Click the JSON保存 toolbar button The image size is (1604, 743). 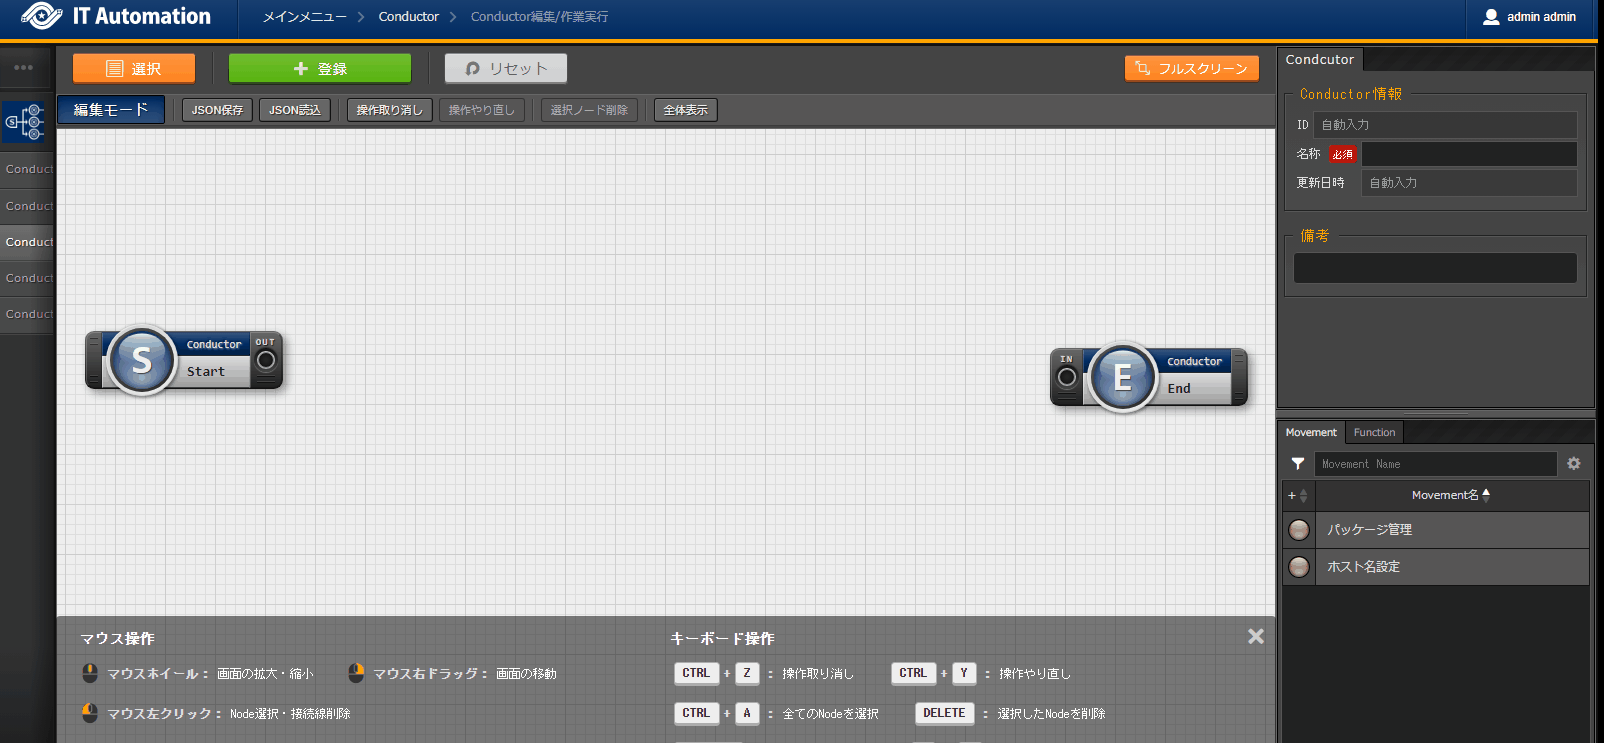pos(217,110)
